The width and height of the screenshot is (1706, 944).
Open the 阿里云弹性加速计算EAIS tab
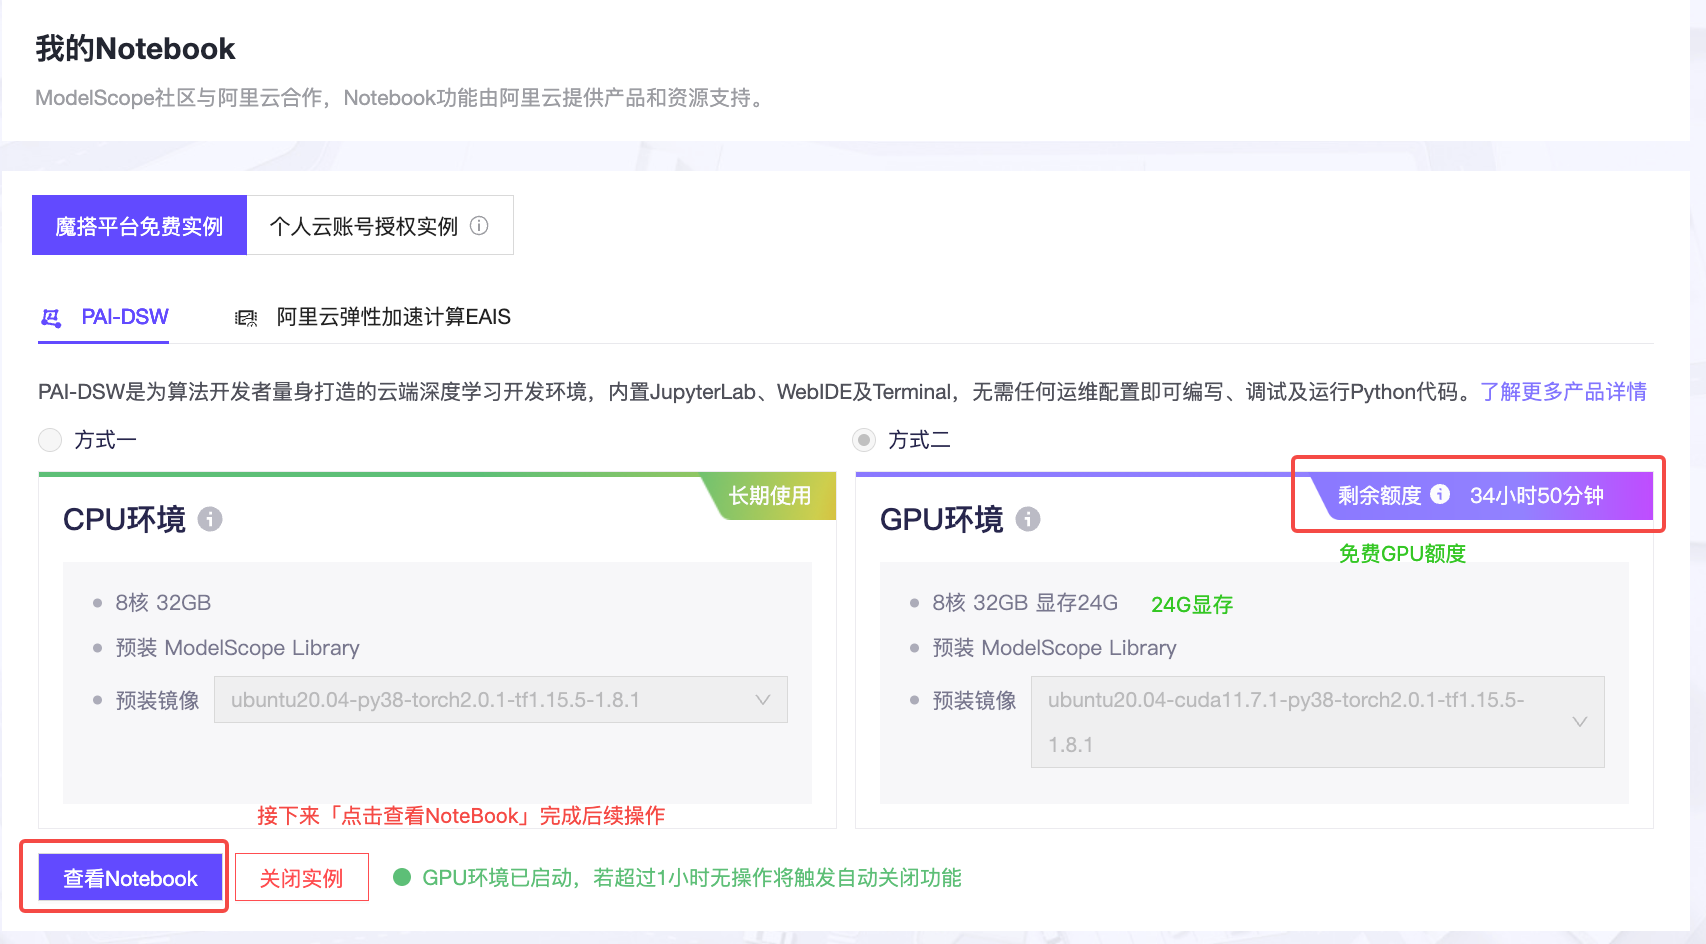(x=393, y=317)
